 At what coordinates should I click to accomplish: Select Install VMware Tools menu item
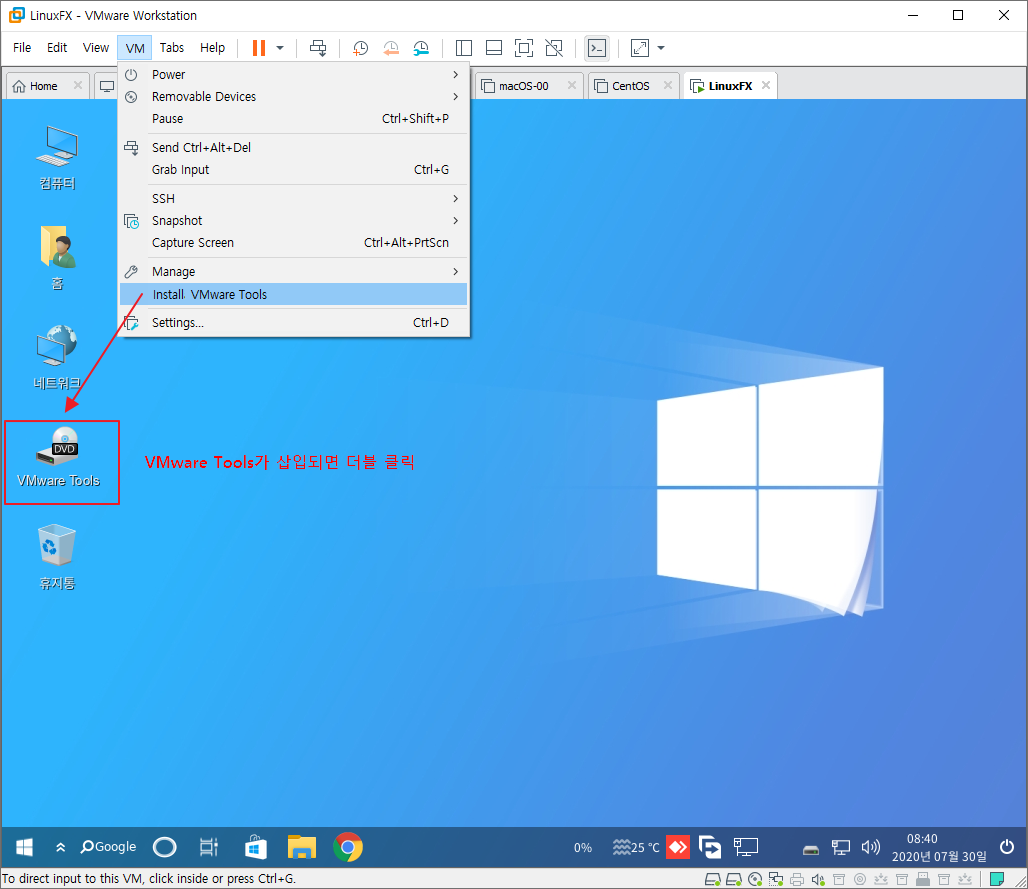[x=294, y=294]
